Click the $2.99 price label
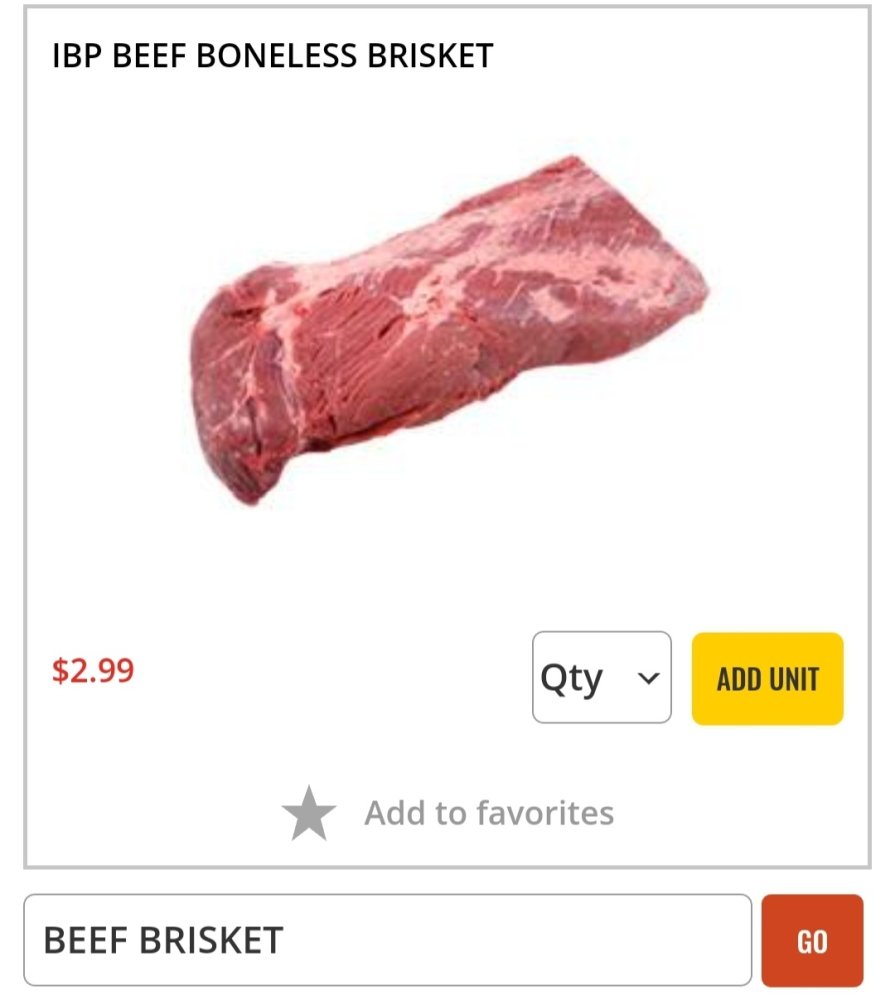Viewport: 895px width, 1000px height. click(x=93, y=669)
